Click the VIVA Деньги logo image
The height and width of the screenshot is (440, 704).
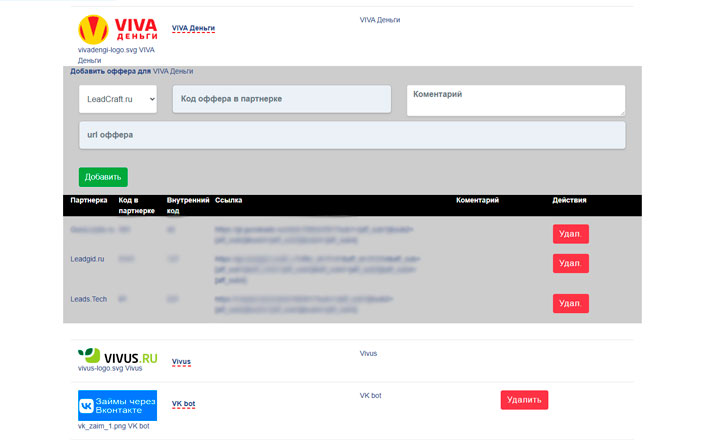tap(118, 30)
